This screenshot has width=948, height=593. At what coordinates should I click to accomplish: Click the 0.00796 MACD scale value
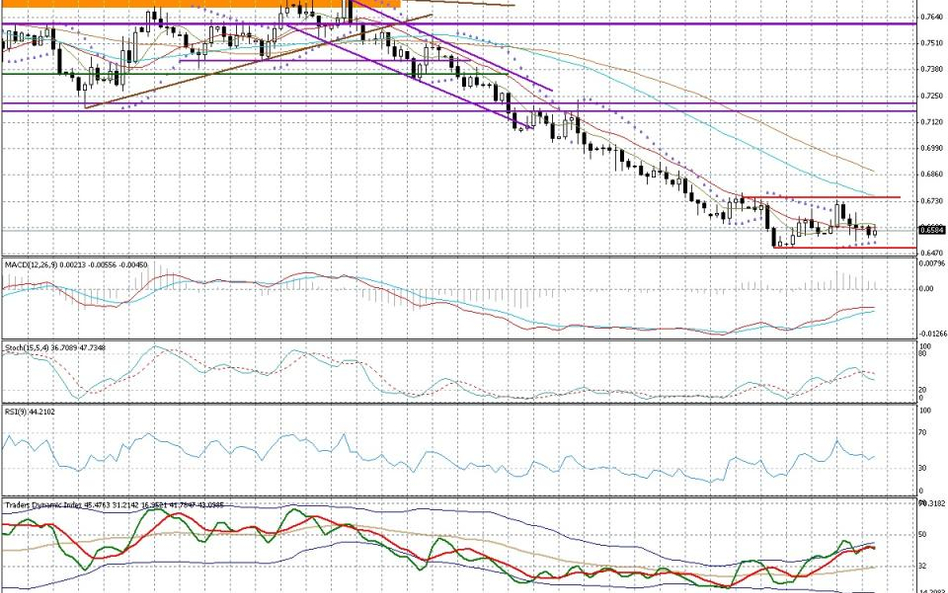click(932, 264)
